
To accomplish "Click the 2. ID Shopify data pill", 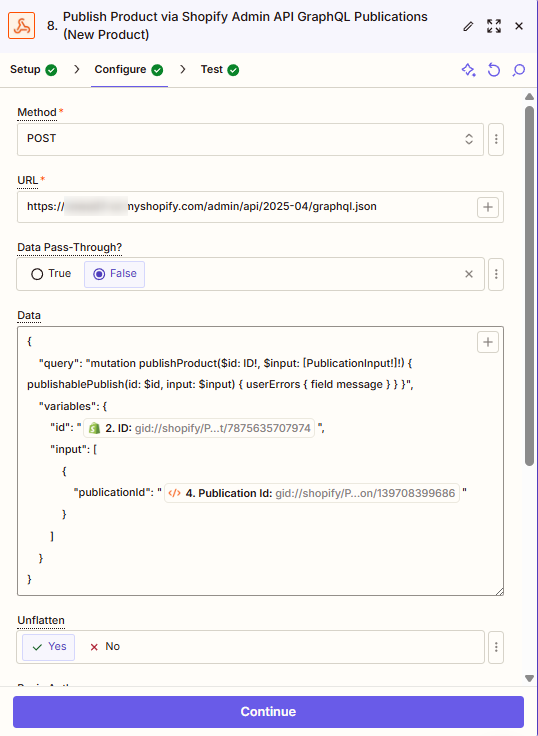I will pos(199,428).
